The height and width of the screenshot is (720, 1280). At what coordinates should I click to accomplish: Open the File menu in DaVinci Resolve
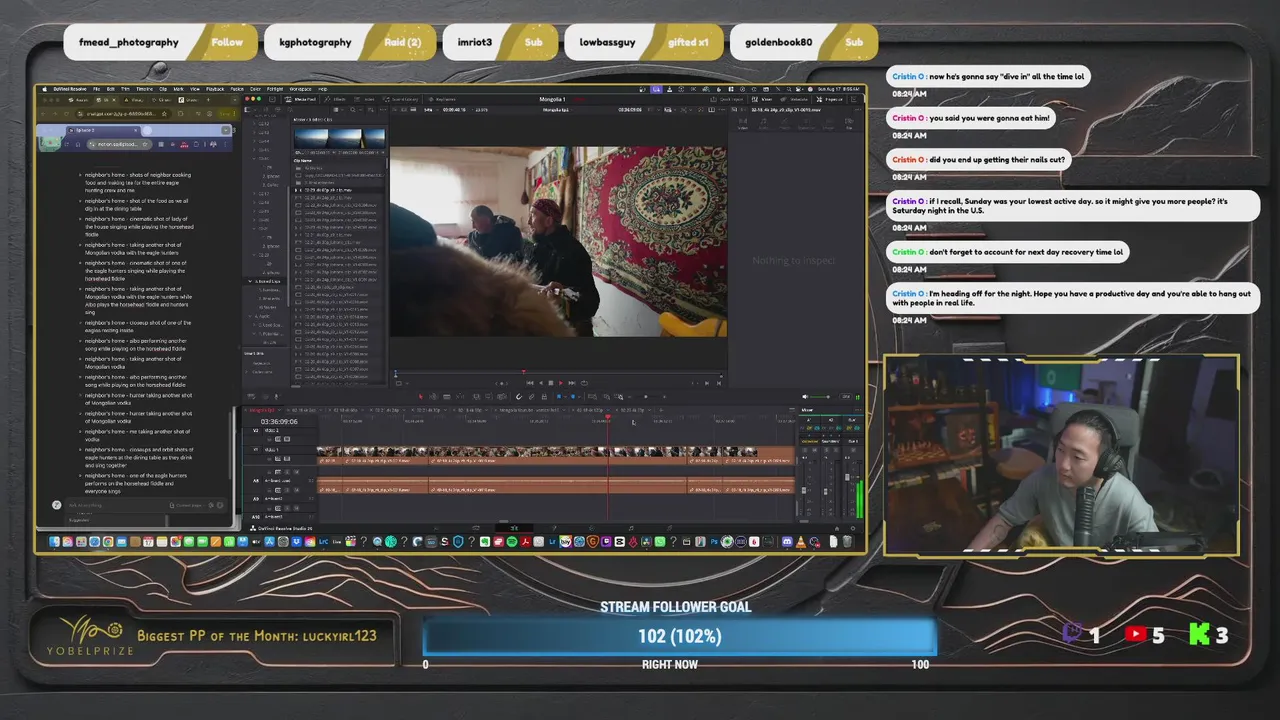(x=96, y=89)
